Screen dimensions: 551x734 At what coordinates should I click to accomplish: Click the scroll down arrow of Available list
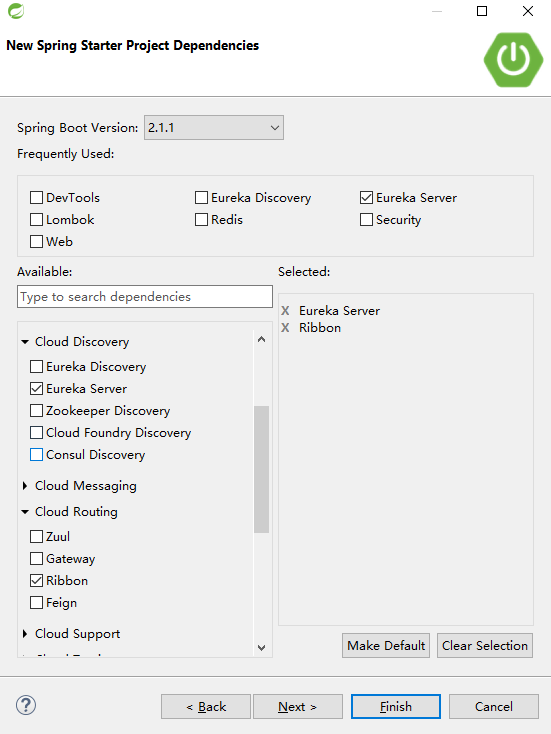(x=261, y=647)
